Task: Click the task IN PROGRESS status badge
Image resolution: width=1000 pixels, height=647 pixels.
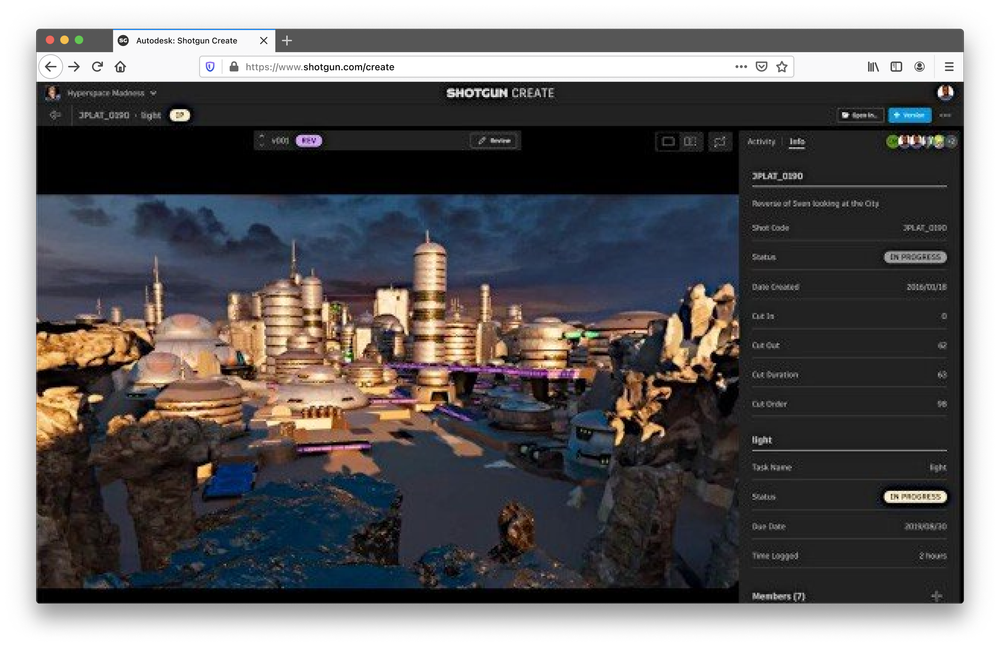Action: (915, 496)
